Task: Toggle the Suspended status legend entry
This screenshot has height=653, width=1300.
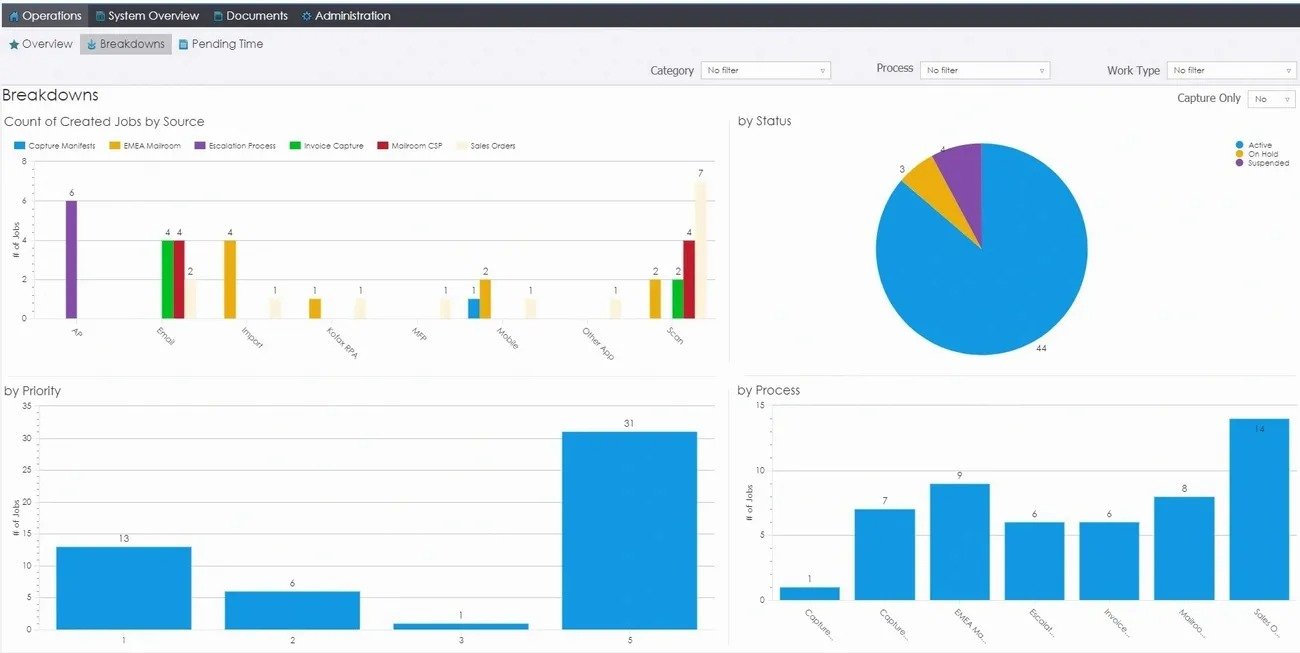Action: pos(1262,163)
